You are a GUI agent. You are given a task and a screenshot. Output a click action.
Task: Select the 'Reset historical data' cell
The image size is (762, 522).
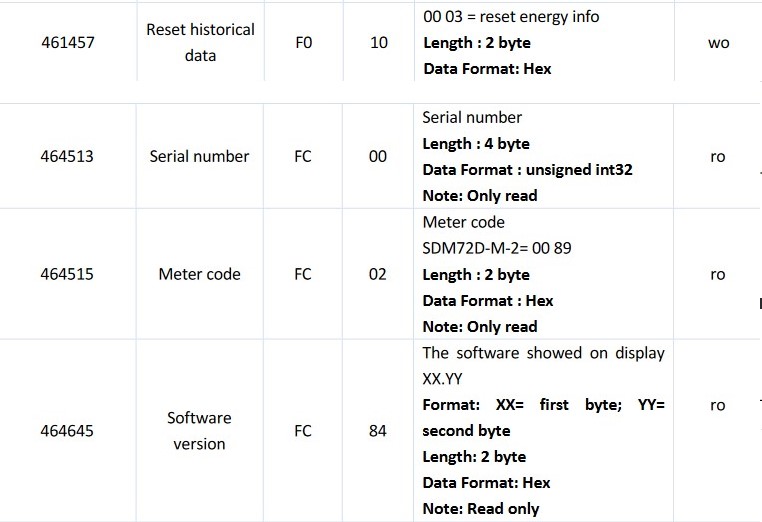point(200,43)
